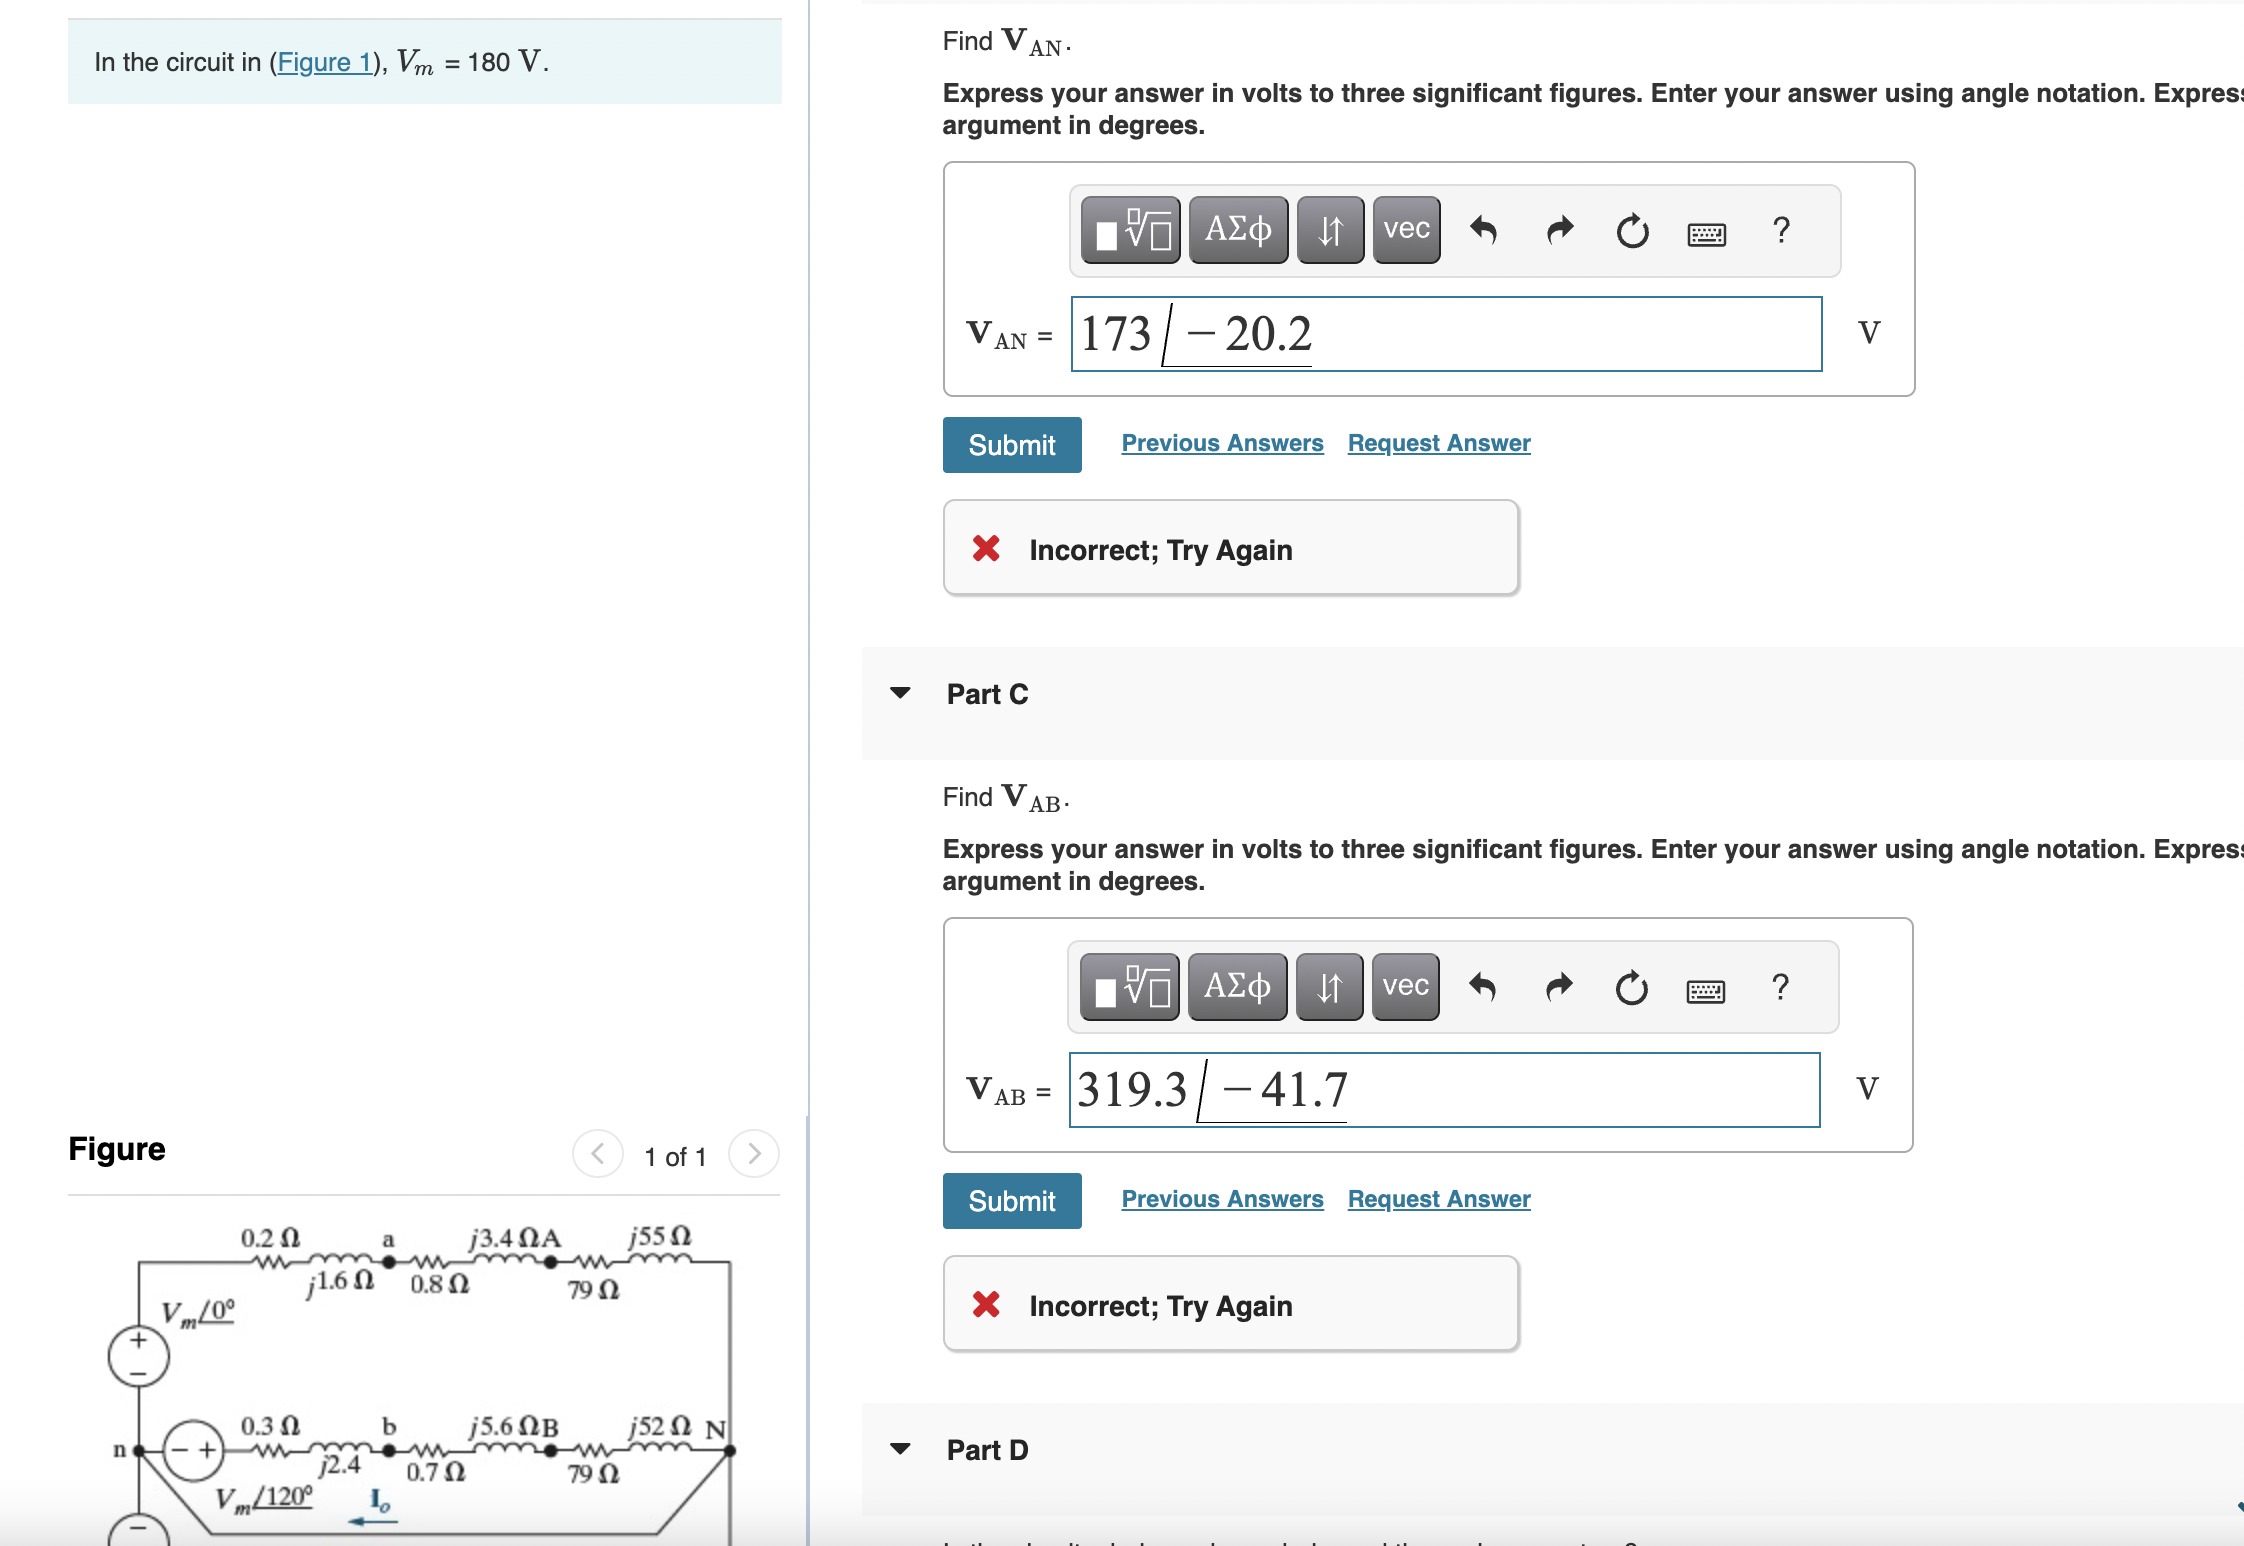Undo the last edit in the answer editor
Screen dimensions: 2244x1546
1483,230
